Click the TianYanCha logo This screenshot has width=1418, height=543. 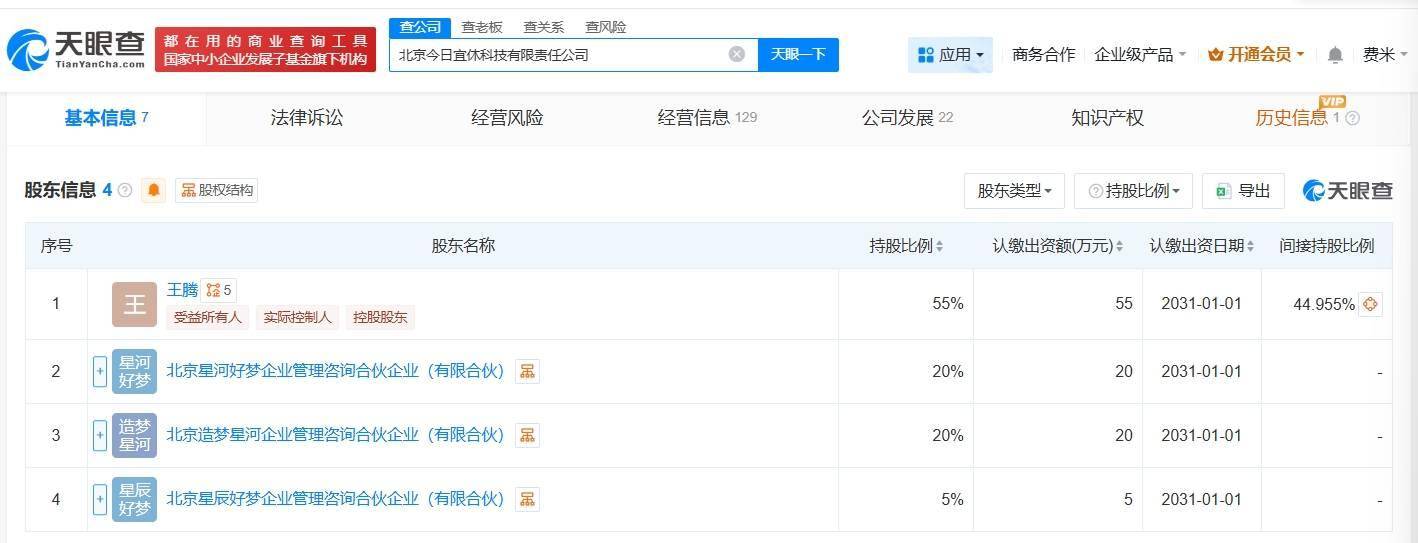75,49
